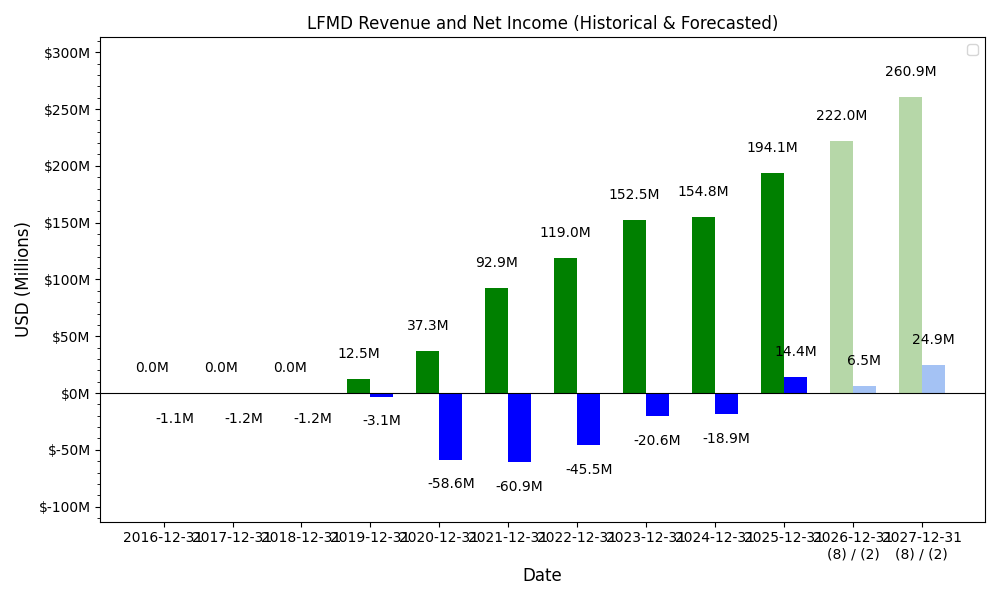Click the $300M y-axis tick label

(x=67, y=53)
